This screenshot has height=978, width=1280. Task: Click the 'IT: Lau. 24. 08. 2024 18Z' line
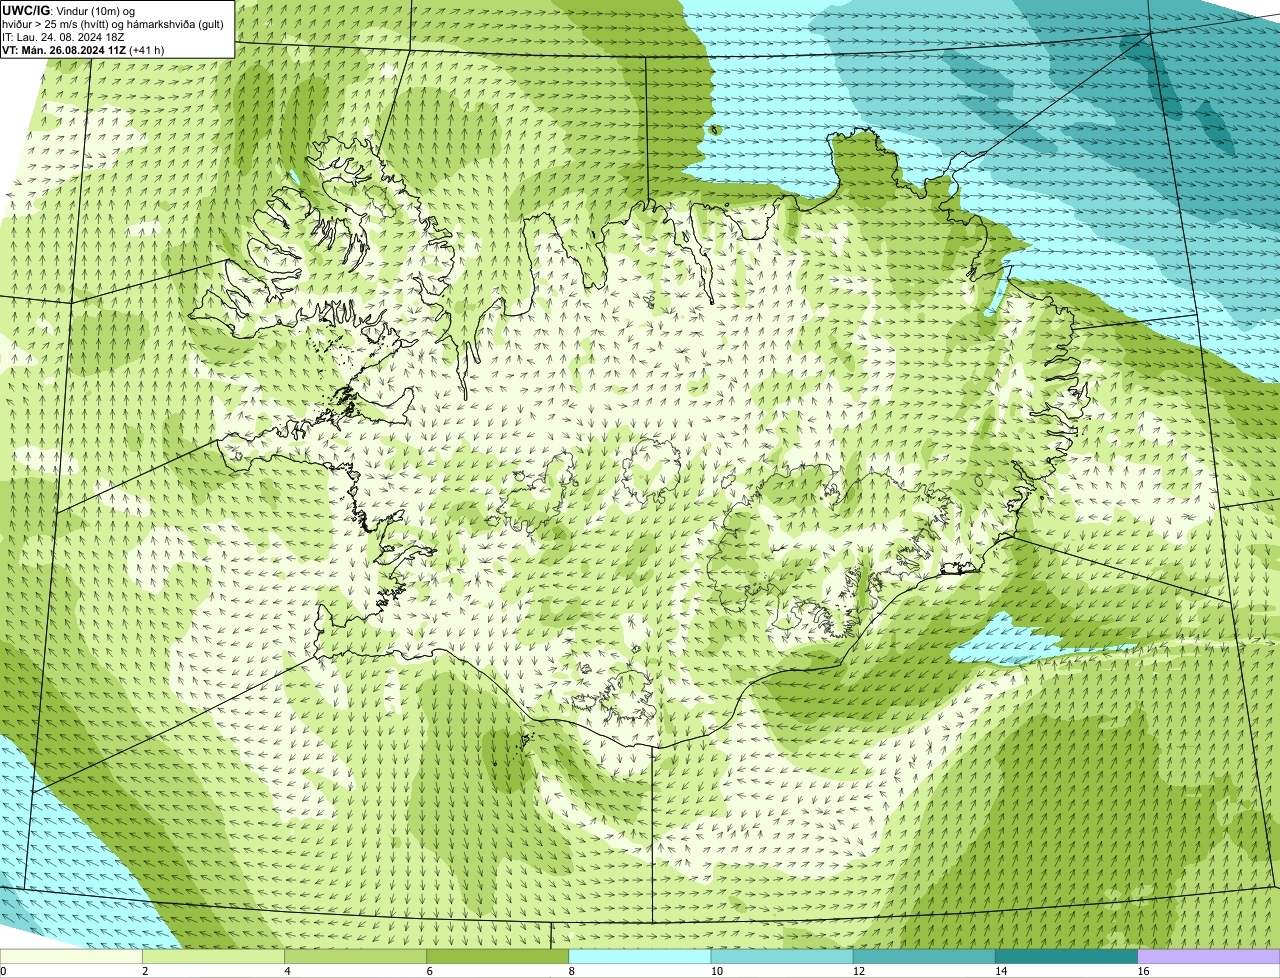pyautogui.click(x=64, y=37)
